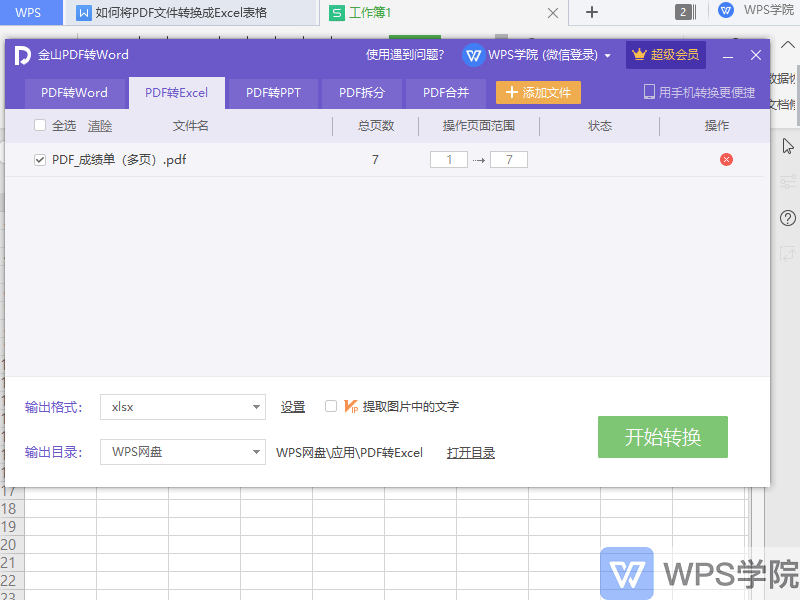
Task: Click the WPS学院 account avatar icon
Action: tap(473, 55)
